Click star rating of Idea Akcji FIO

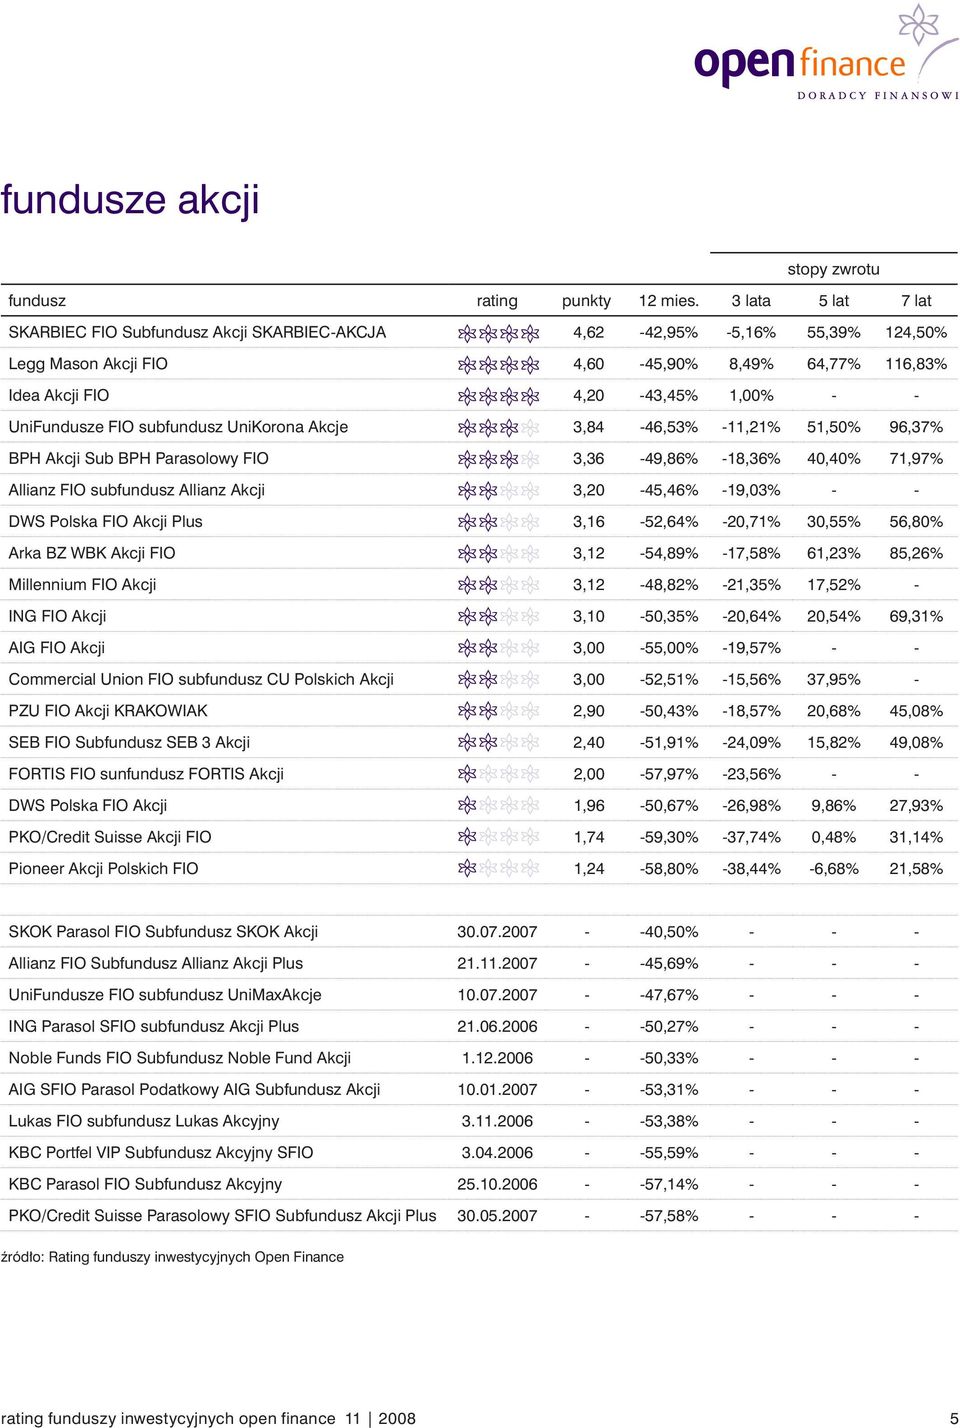[x=499, y=396]
